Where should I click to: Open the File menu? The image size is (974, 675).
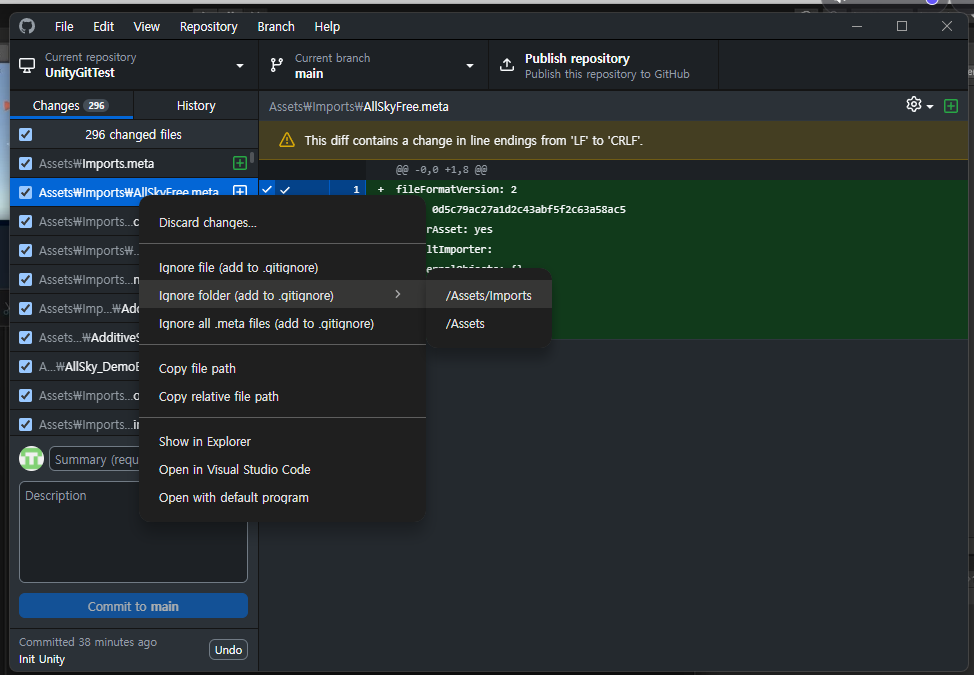point(64,27)
